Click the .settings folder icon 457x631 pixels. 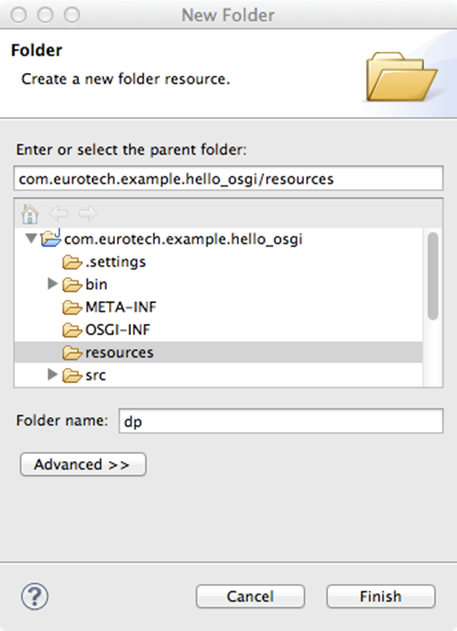pos(72,262)
